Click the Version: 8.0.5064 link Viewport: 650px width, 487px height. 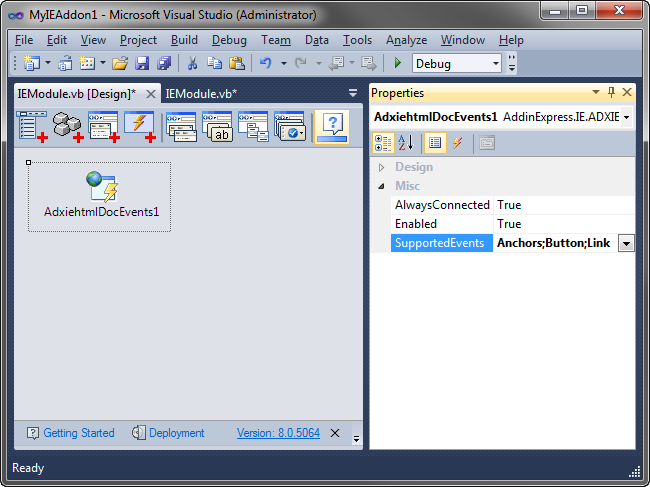click(278, 433)
